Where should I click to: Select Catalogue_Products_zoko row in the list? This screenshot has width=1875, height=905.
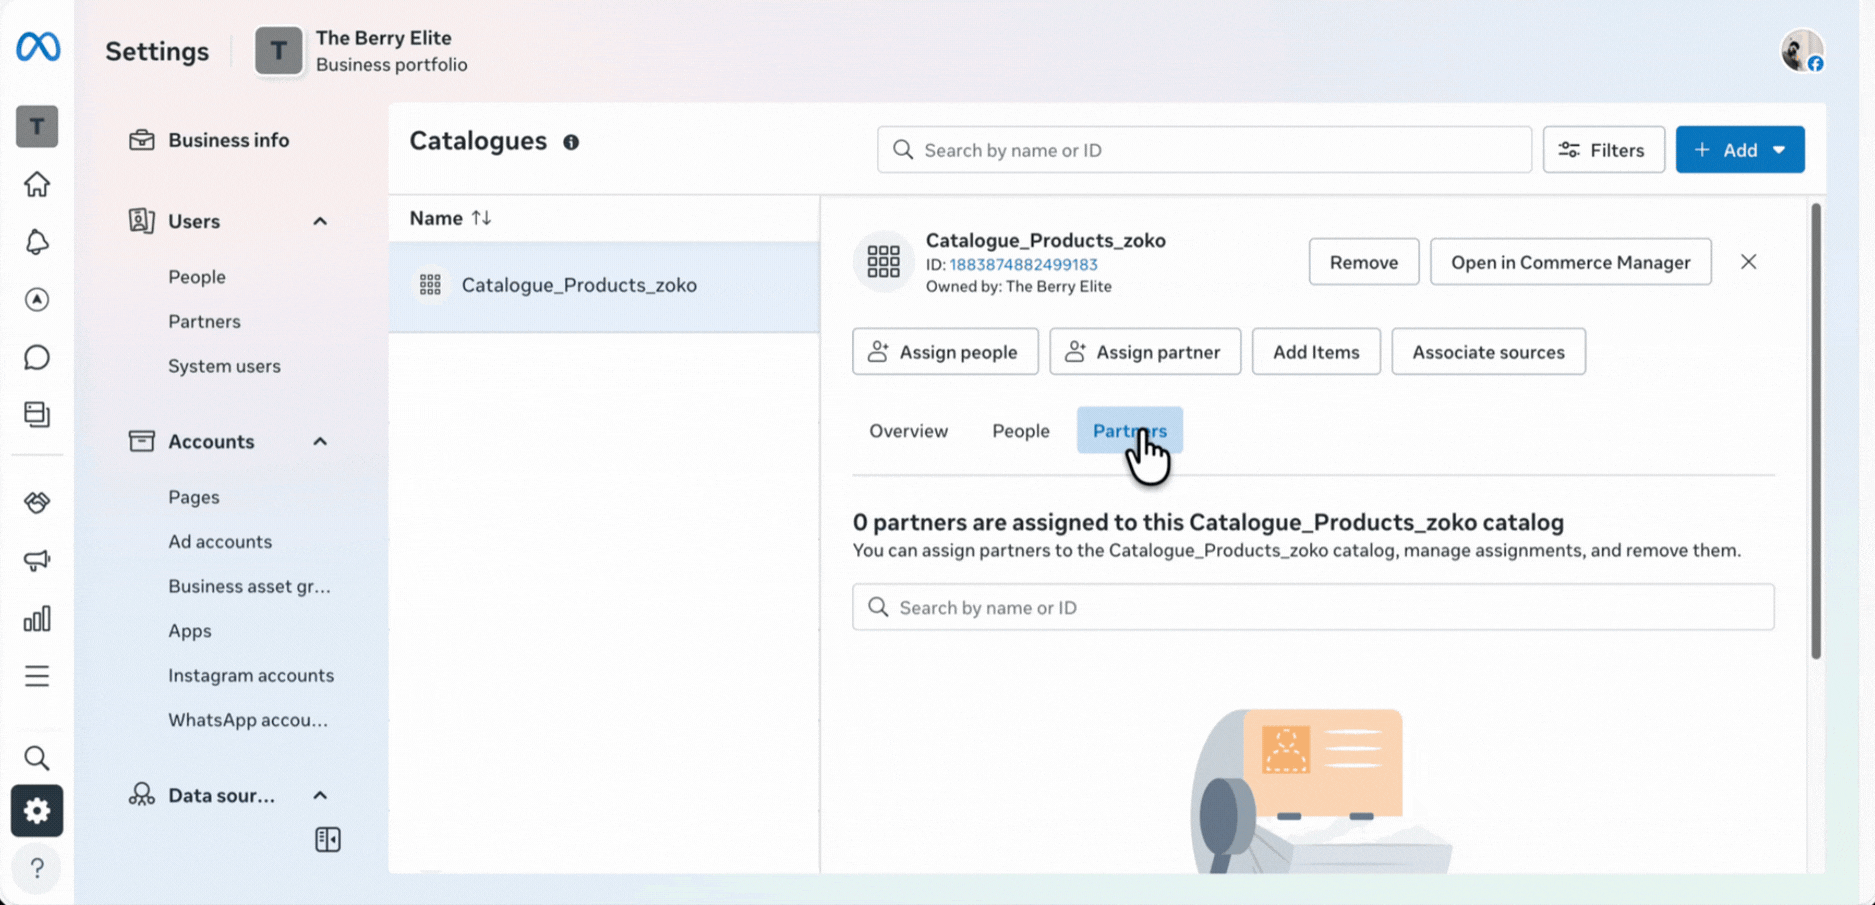(604, 286)
